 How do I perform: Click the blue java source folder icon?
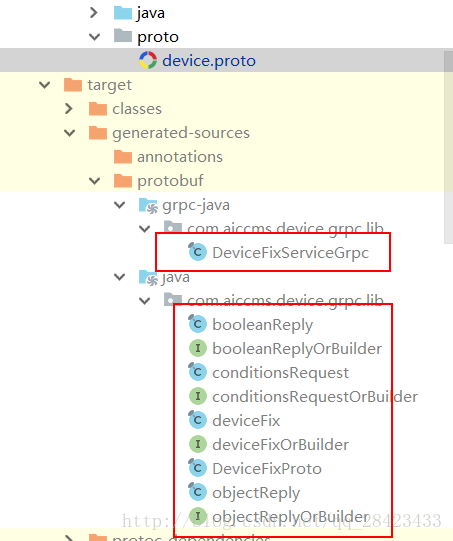tap(123, 13)
